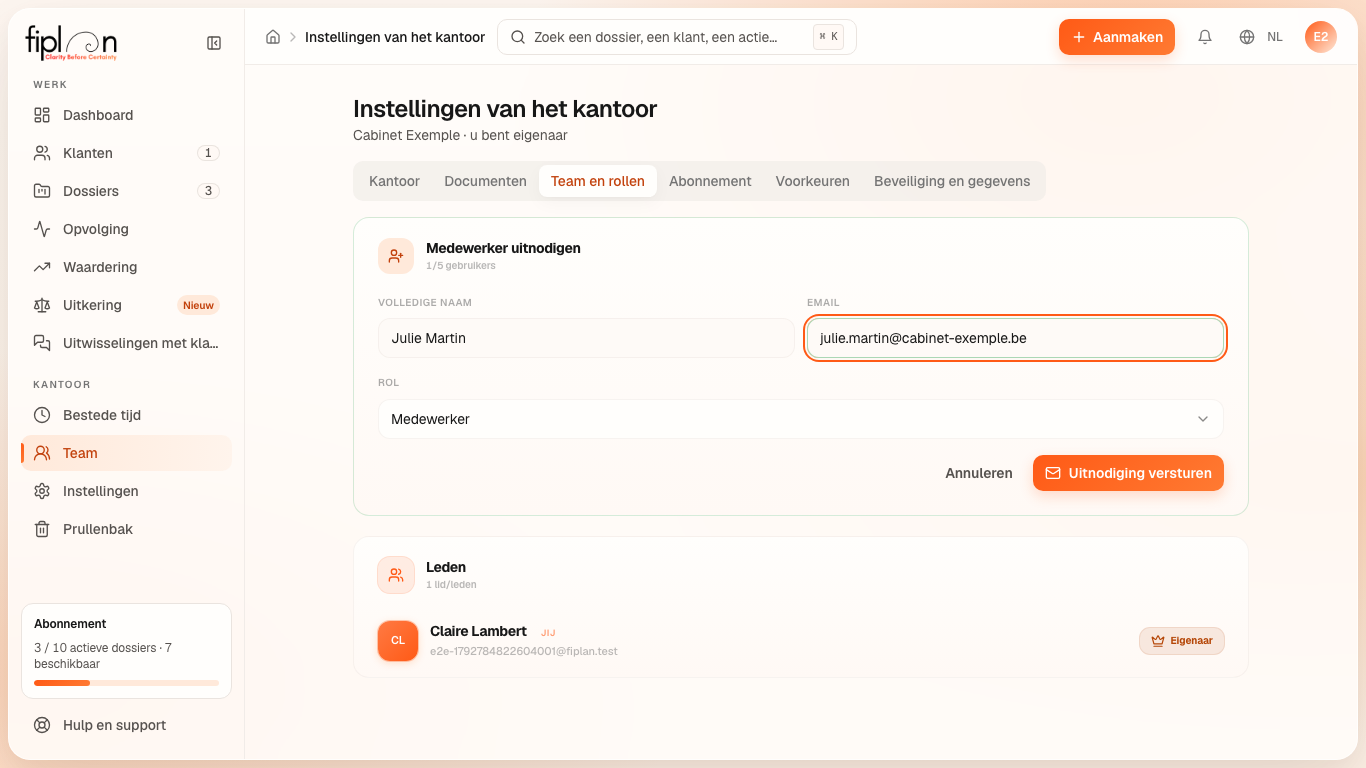This screenshot has height=768, width=1366.
Task: Switch to the Abonnement tab
Action: point(710,181)
